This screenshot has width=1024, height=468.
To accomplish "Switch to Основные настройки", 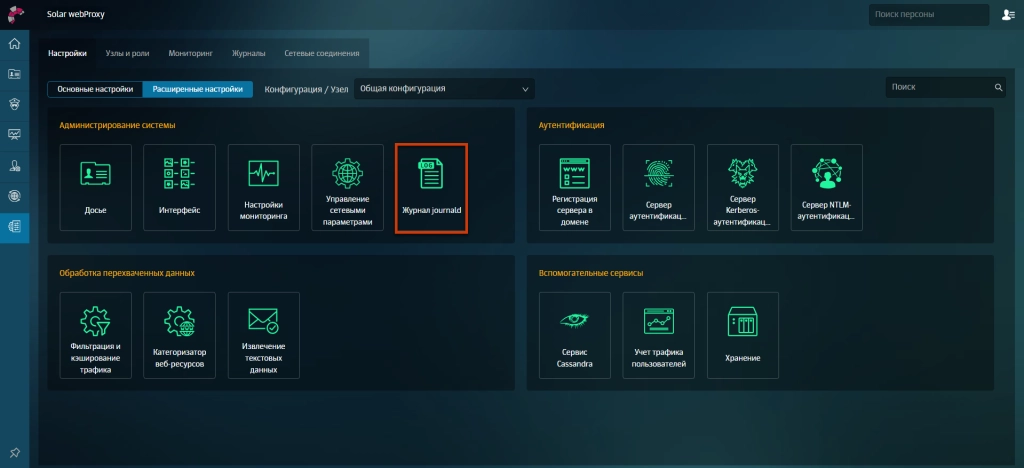I will pos(95,89).
